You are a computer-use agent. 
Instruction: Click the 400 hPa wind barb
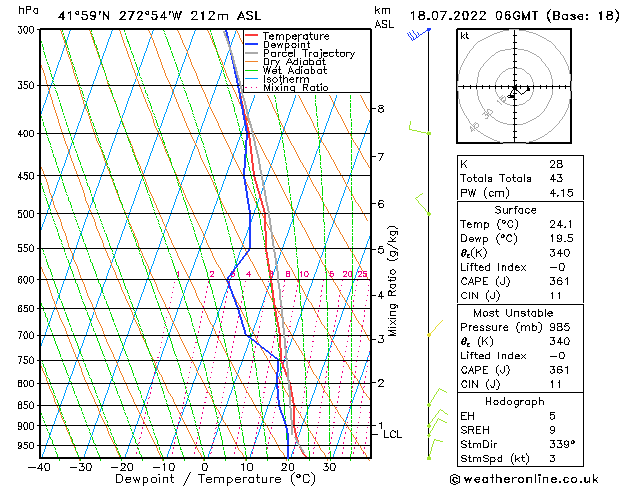[420, 128]
